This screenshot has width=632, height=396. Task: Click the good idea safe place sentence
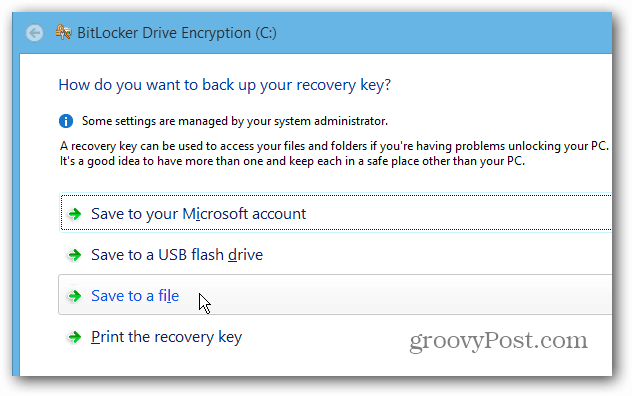click(293, 161)
